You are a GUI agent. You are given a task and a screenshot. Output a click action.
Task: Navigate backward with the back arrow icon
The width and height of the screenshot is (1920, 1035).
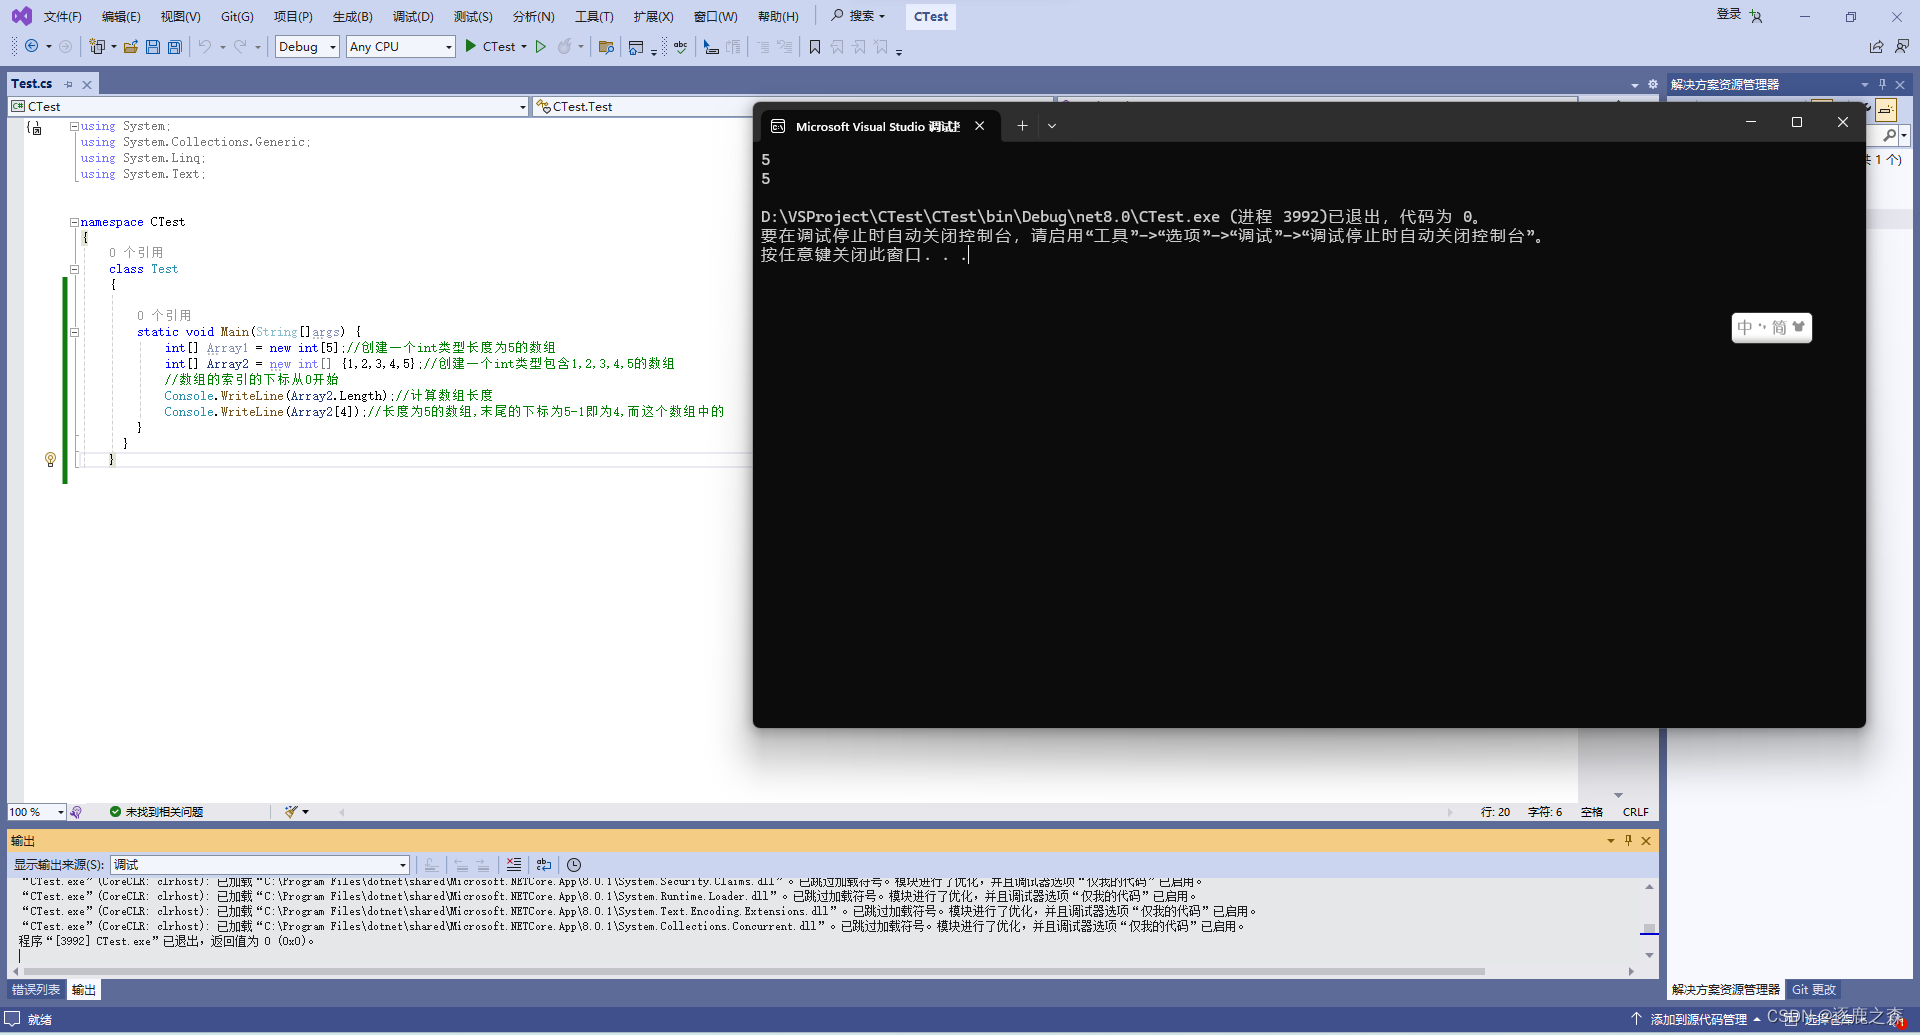32,46
